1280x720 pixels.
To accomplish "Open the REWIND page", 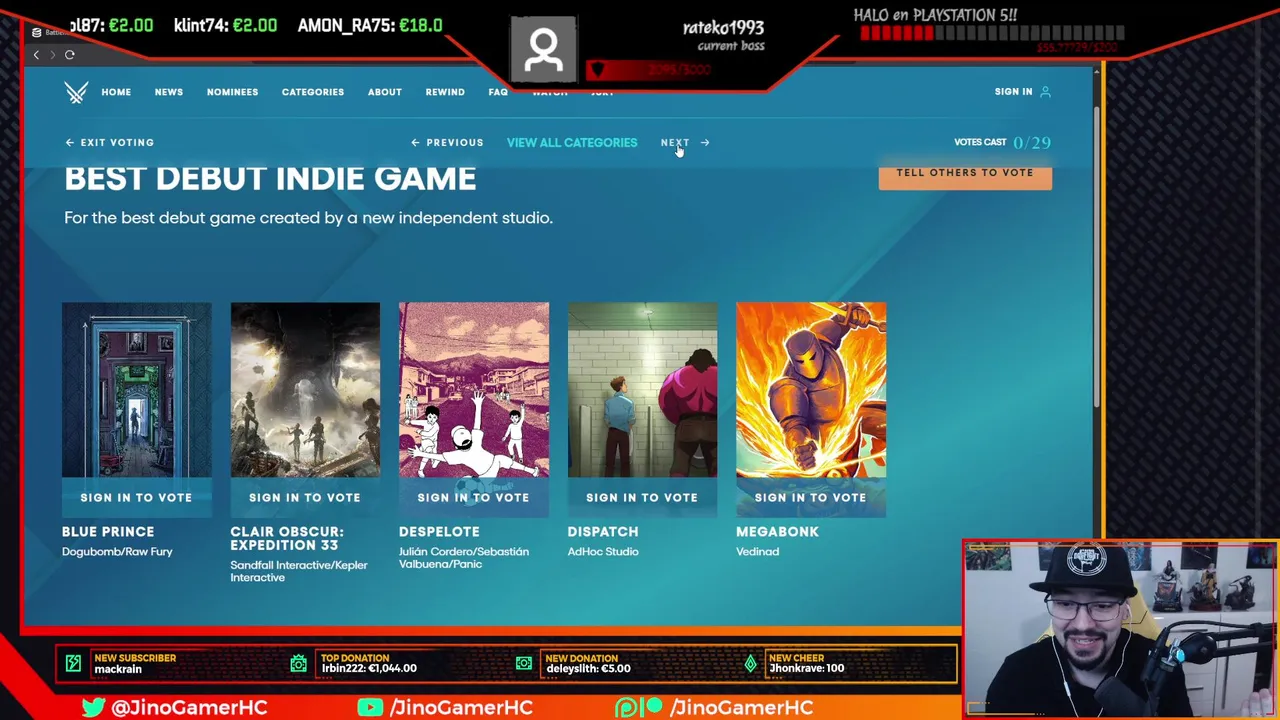I will point(445,92).
